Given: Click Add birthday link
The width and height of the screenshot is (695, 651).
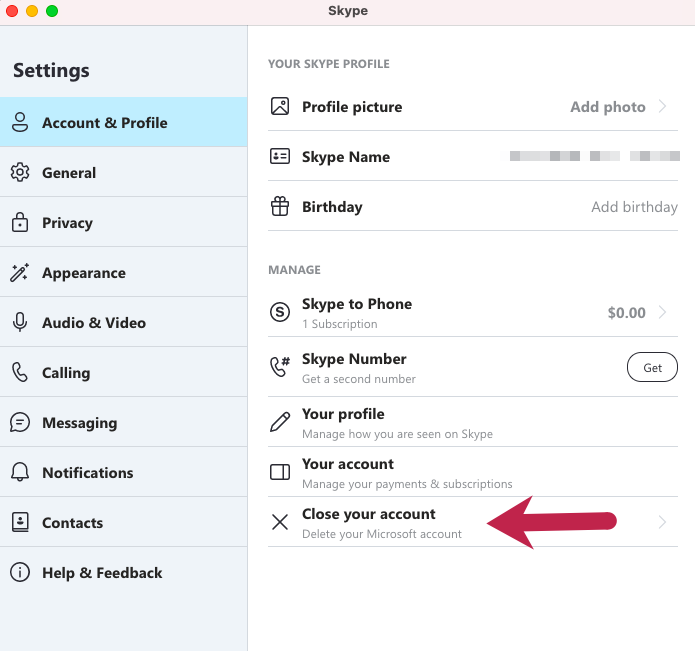Looking at the screenshot, I should (634, 207).
